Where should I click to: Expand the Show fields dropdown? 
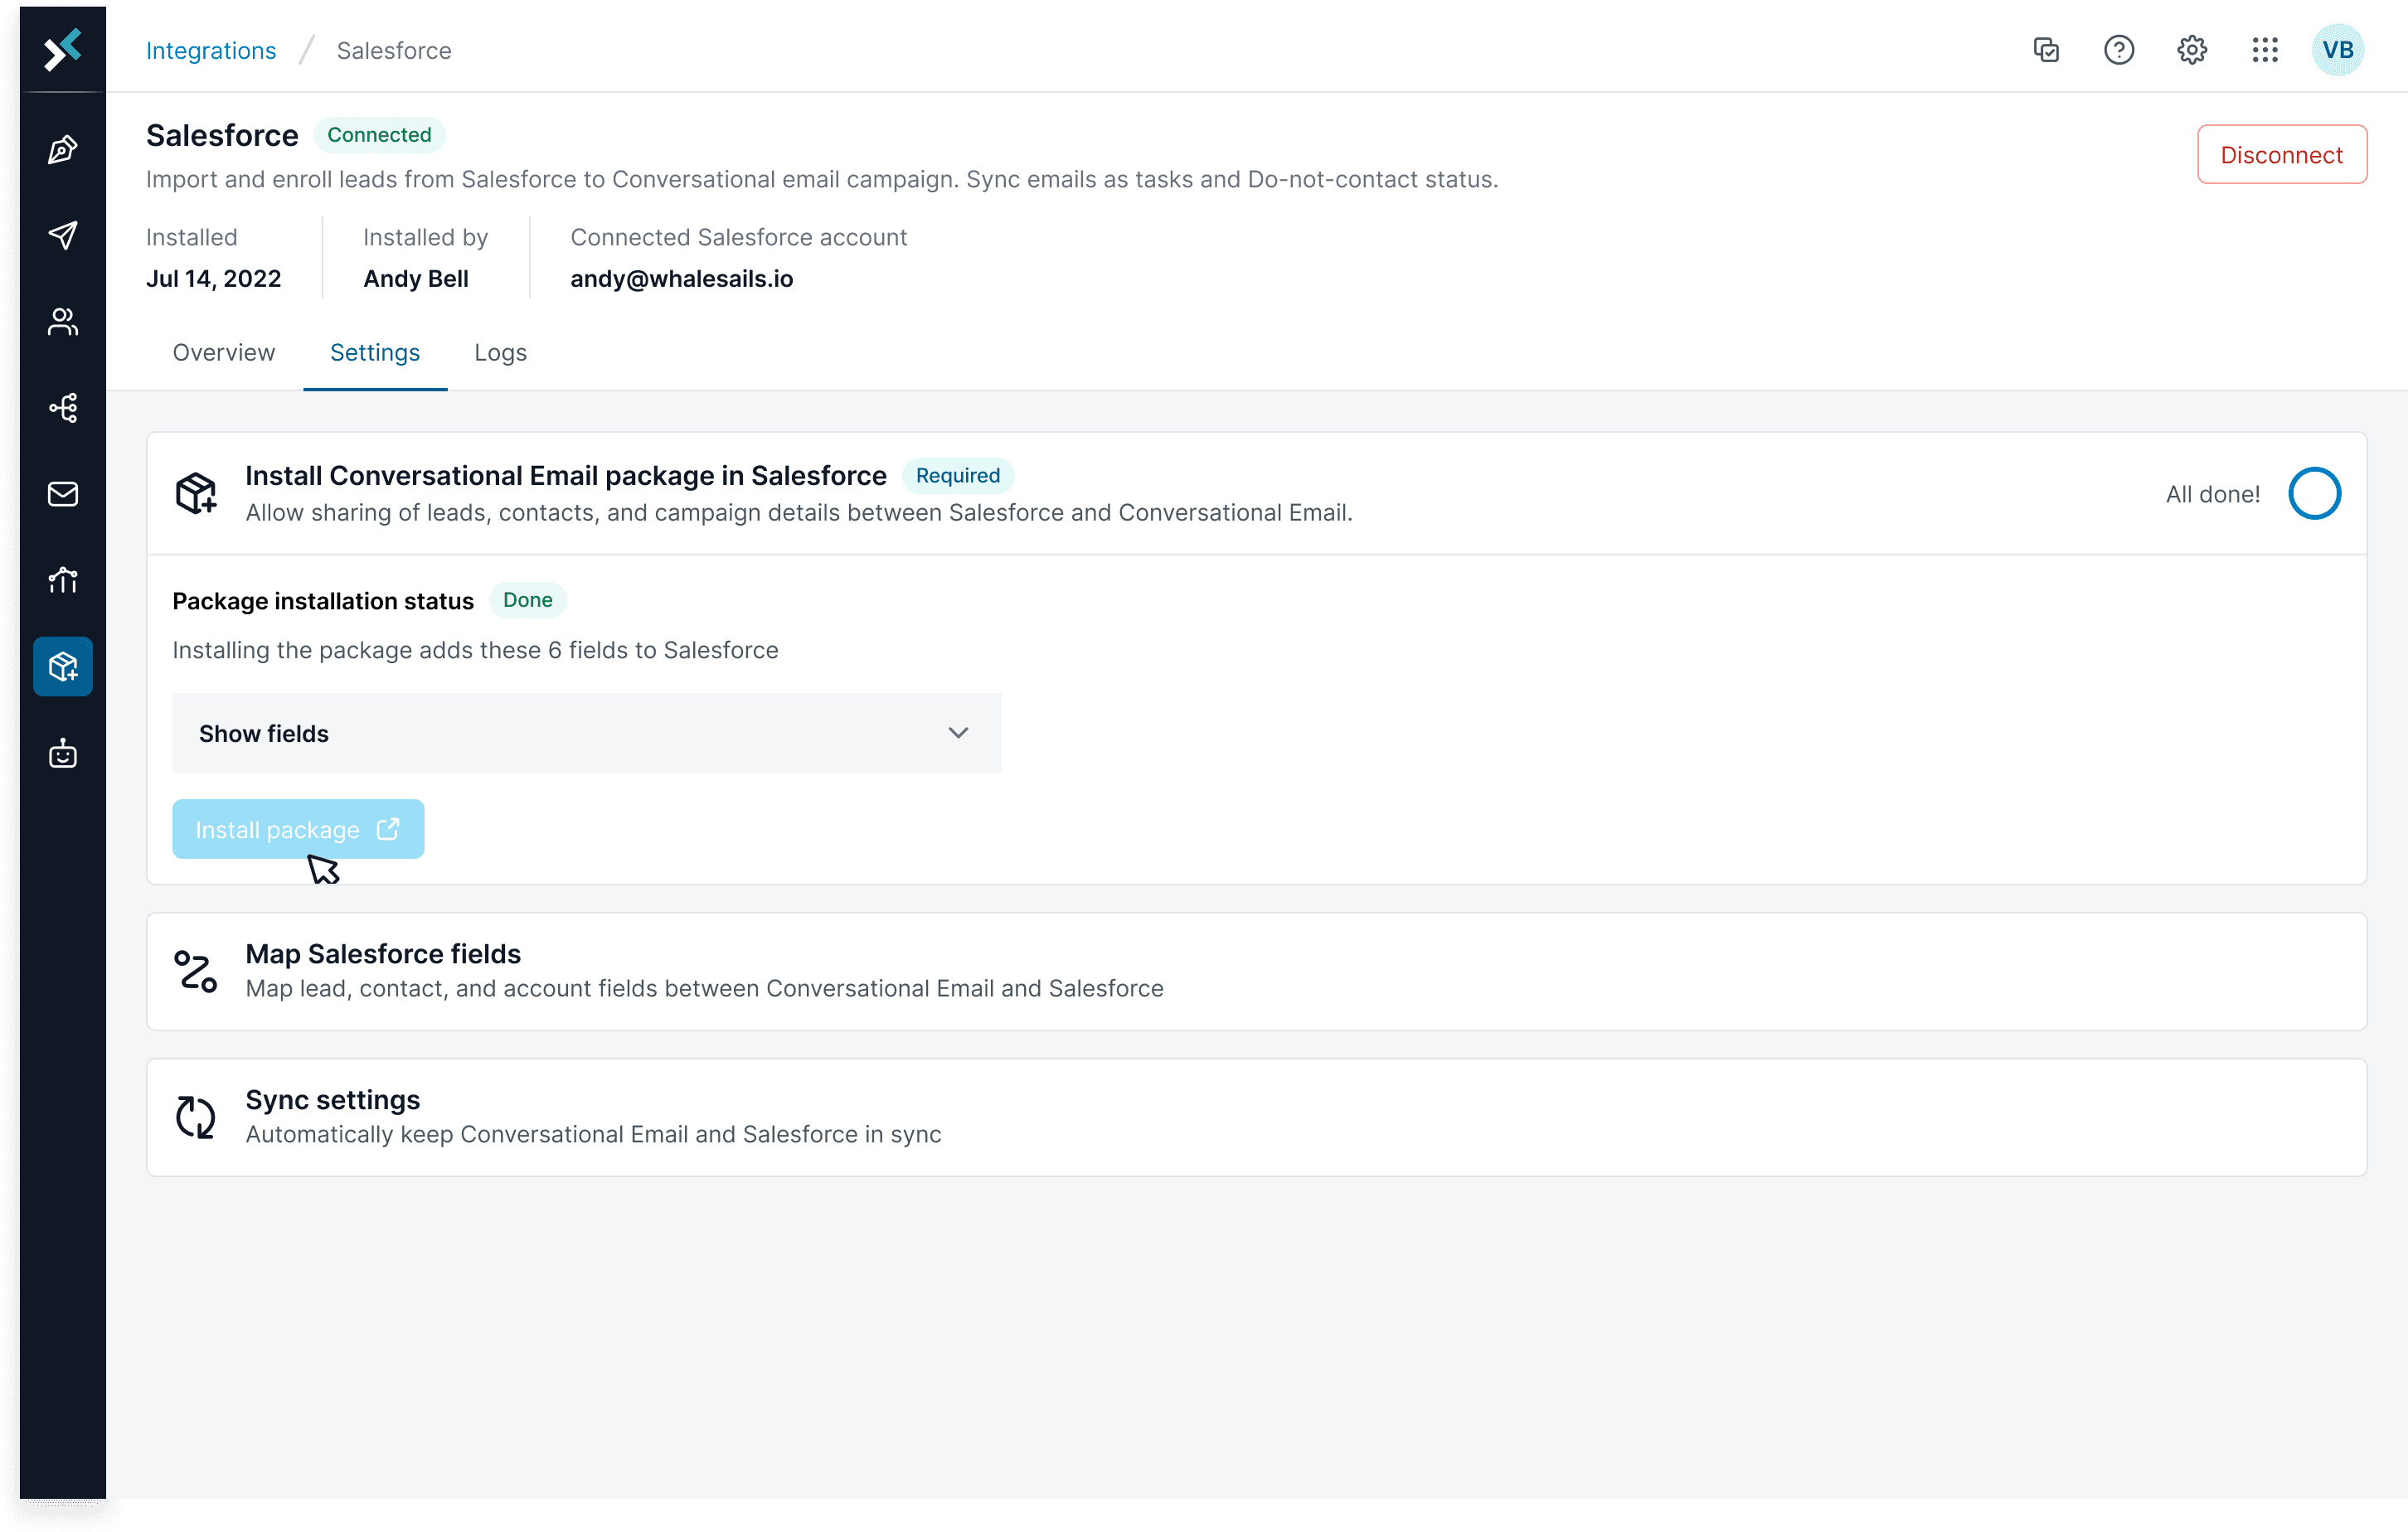[x=586, y=733]
